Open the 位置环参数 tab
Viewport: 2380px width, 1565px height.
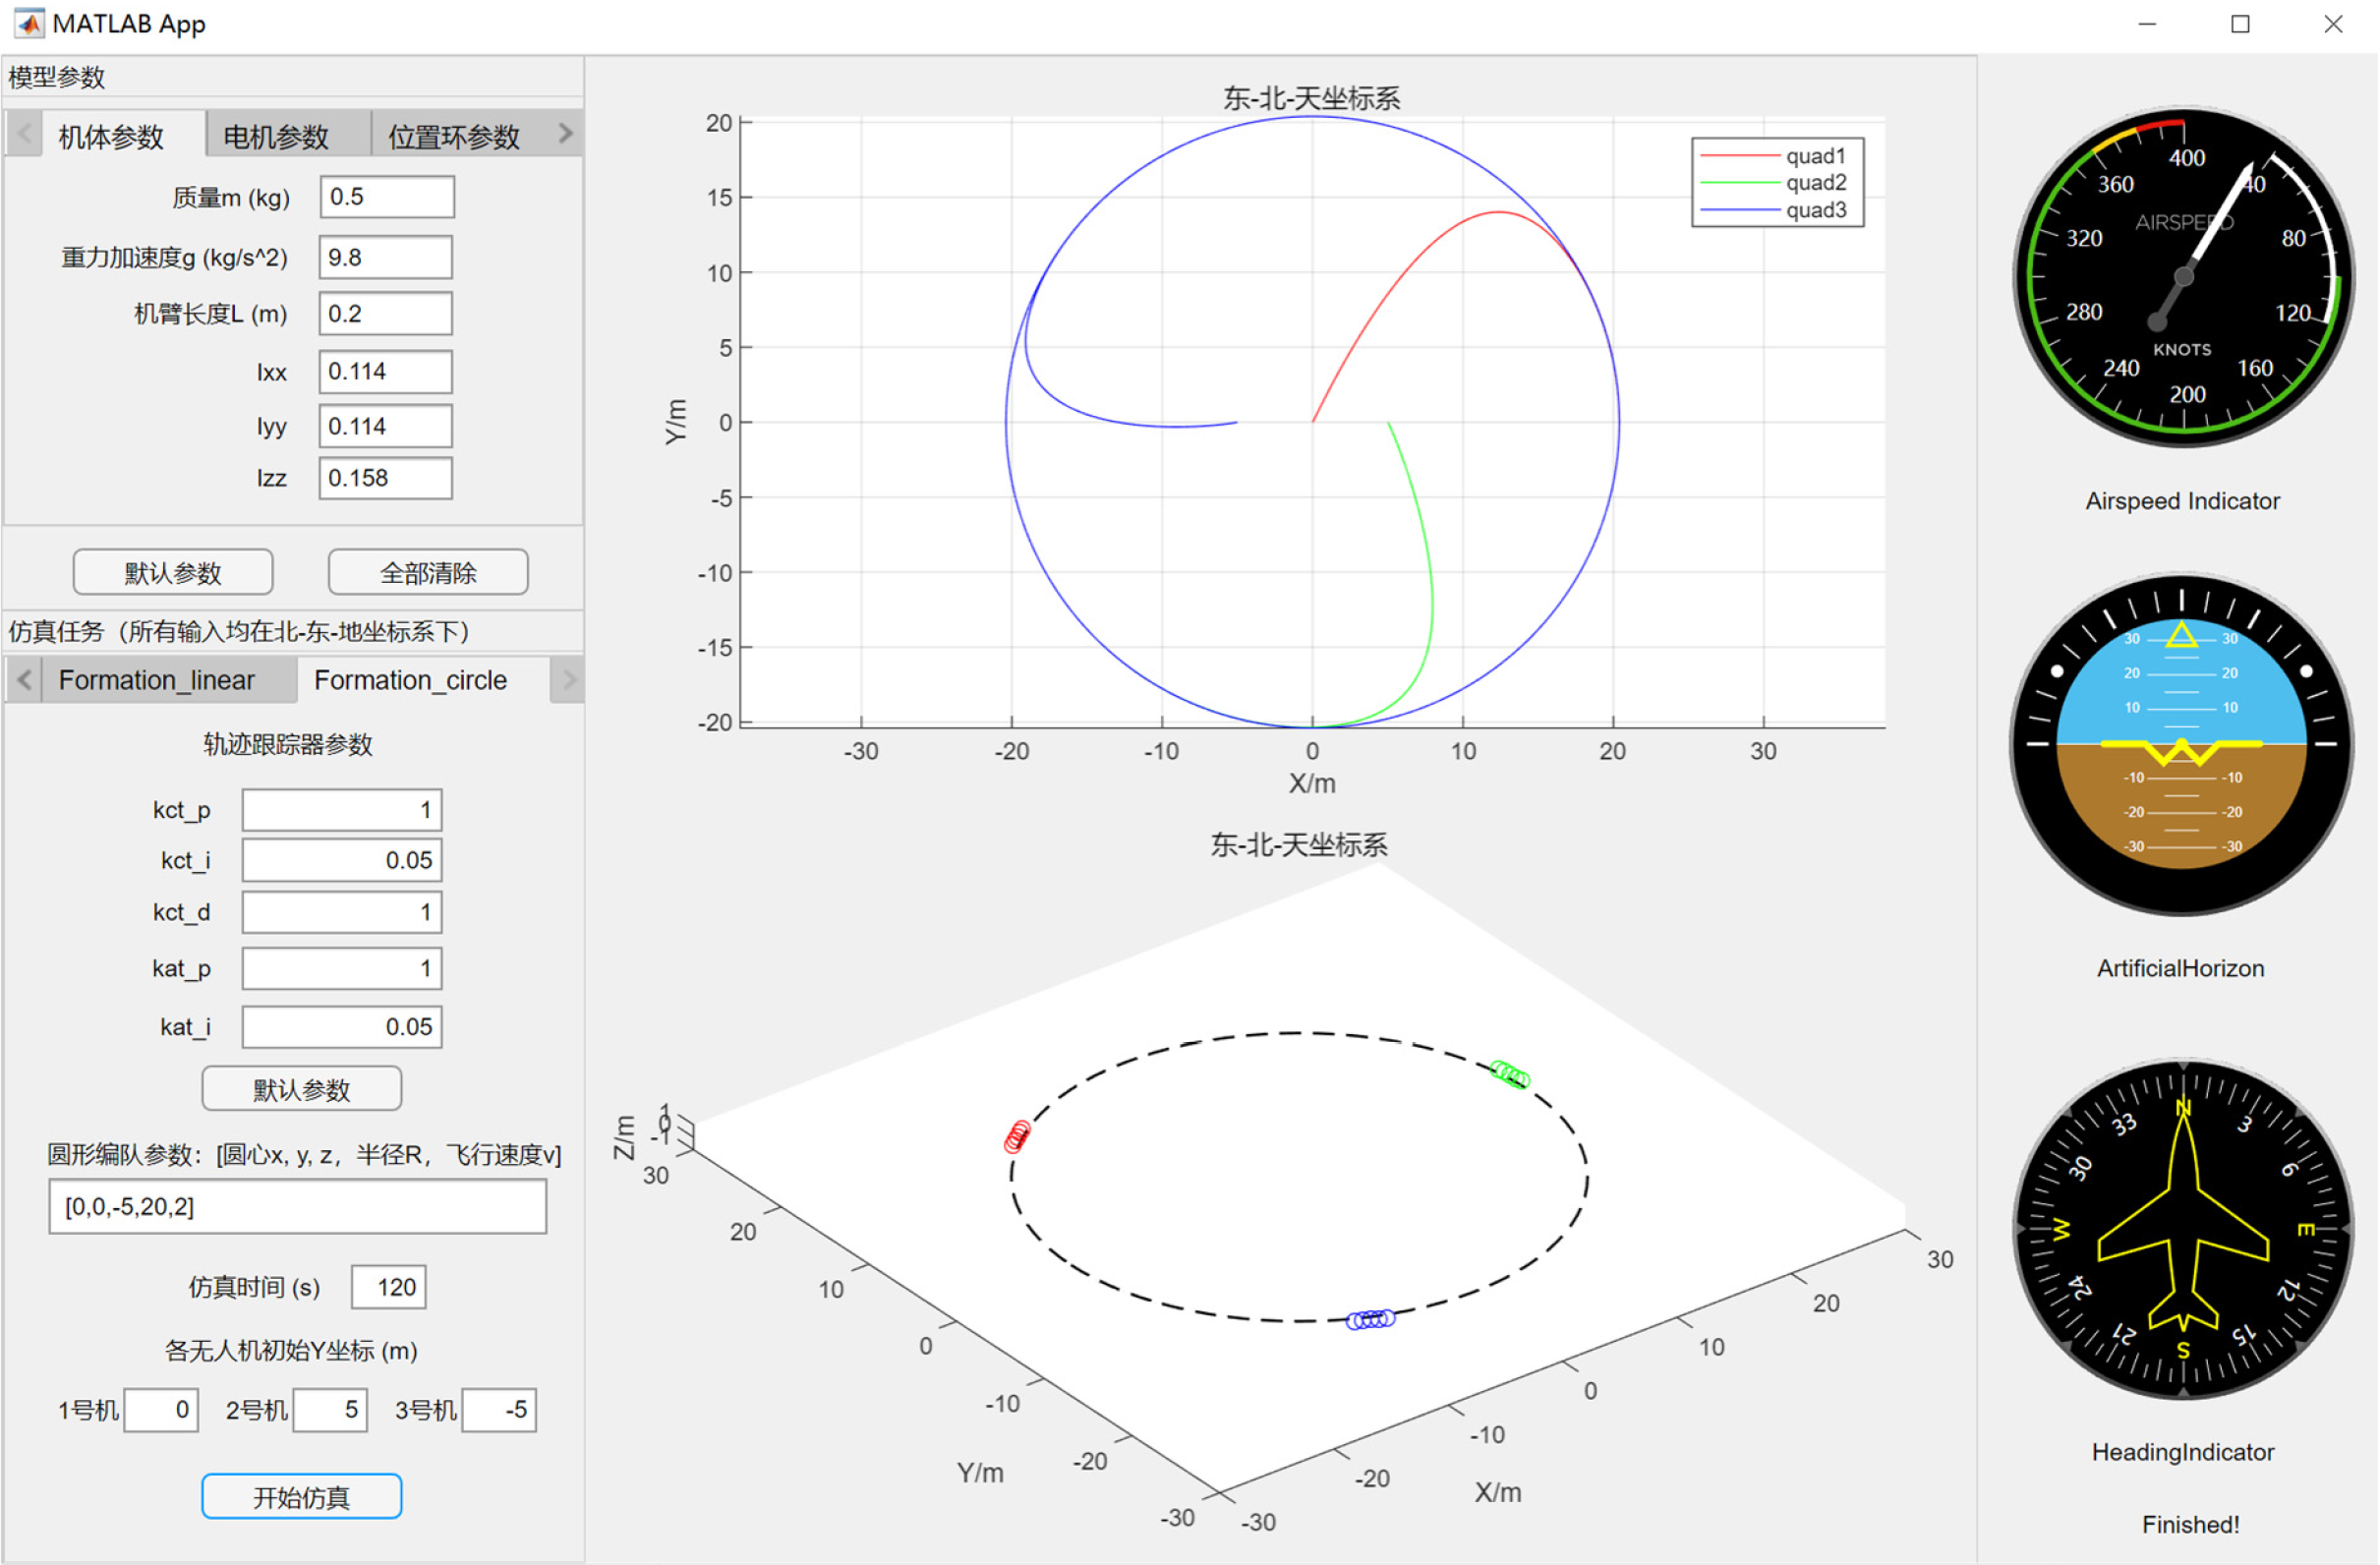pyautogui.click(x=453, y=136)
